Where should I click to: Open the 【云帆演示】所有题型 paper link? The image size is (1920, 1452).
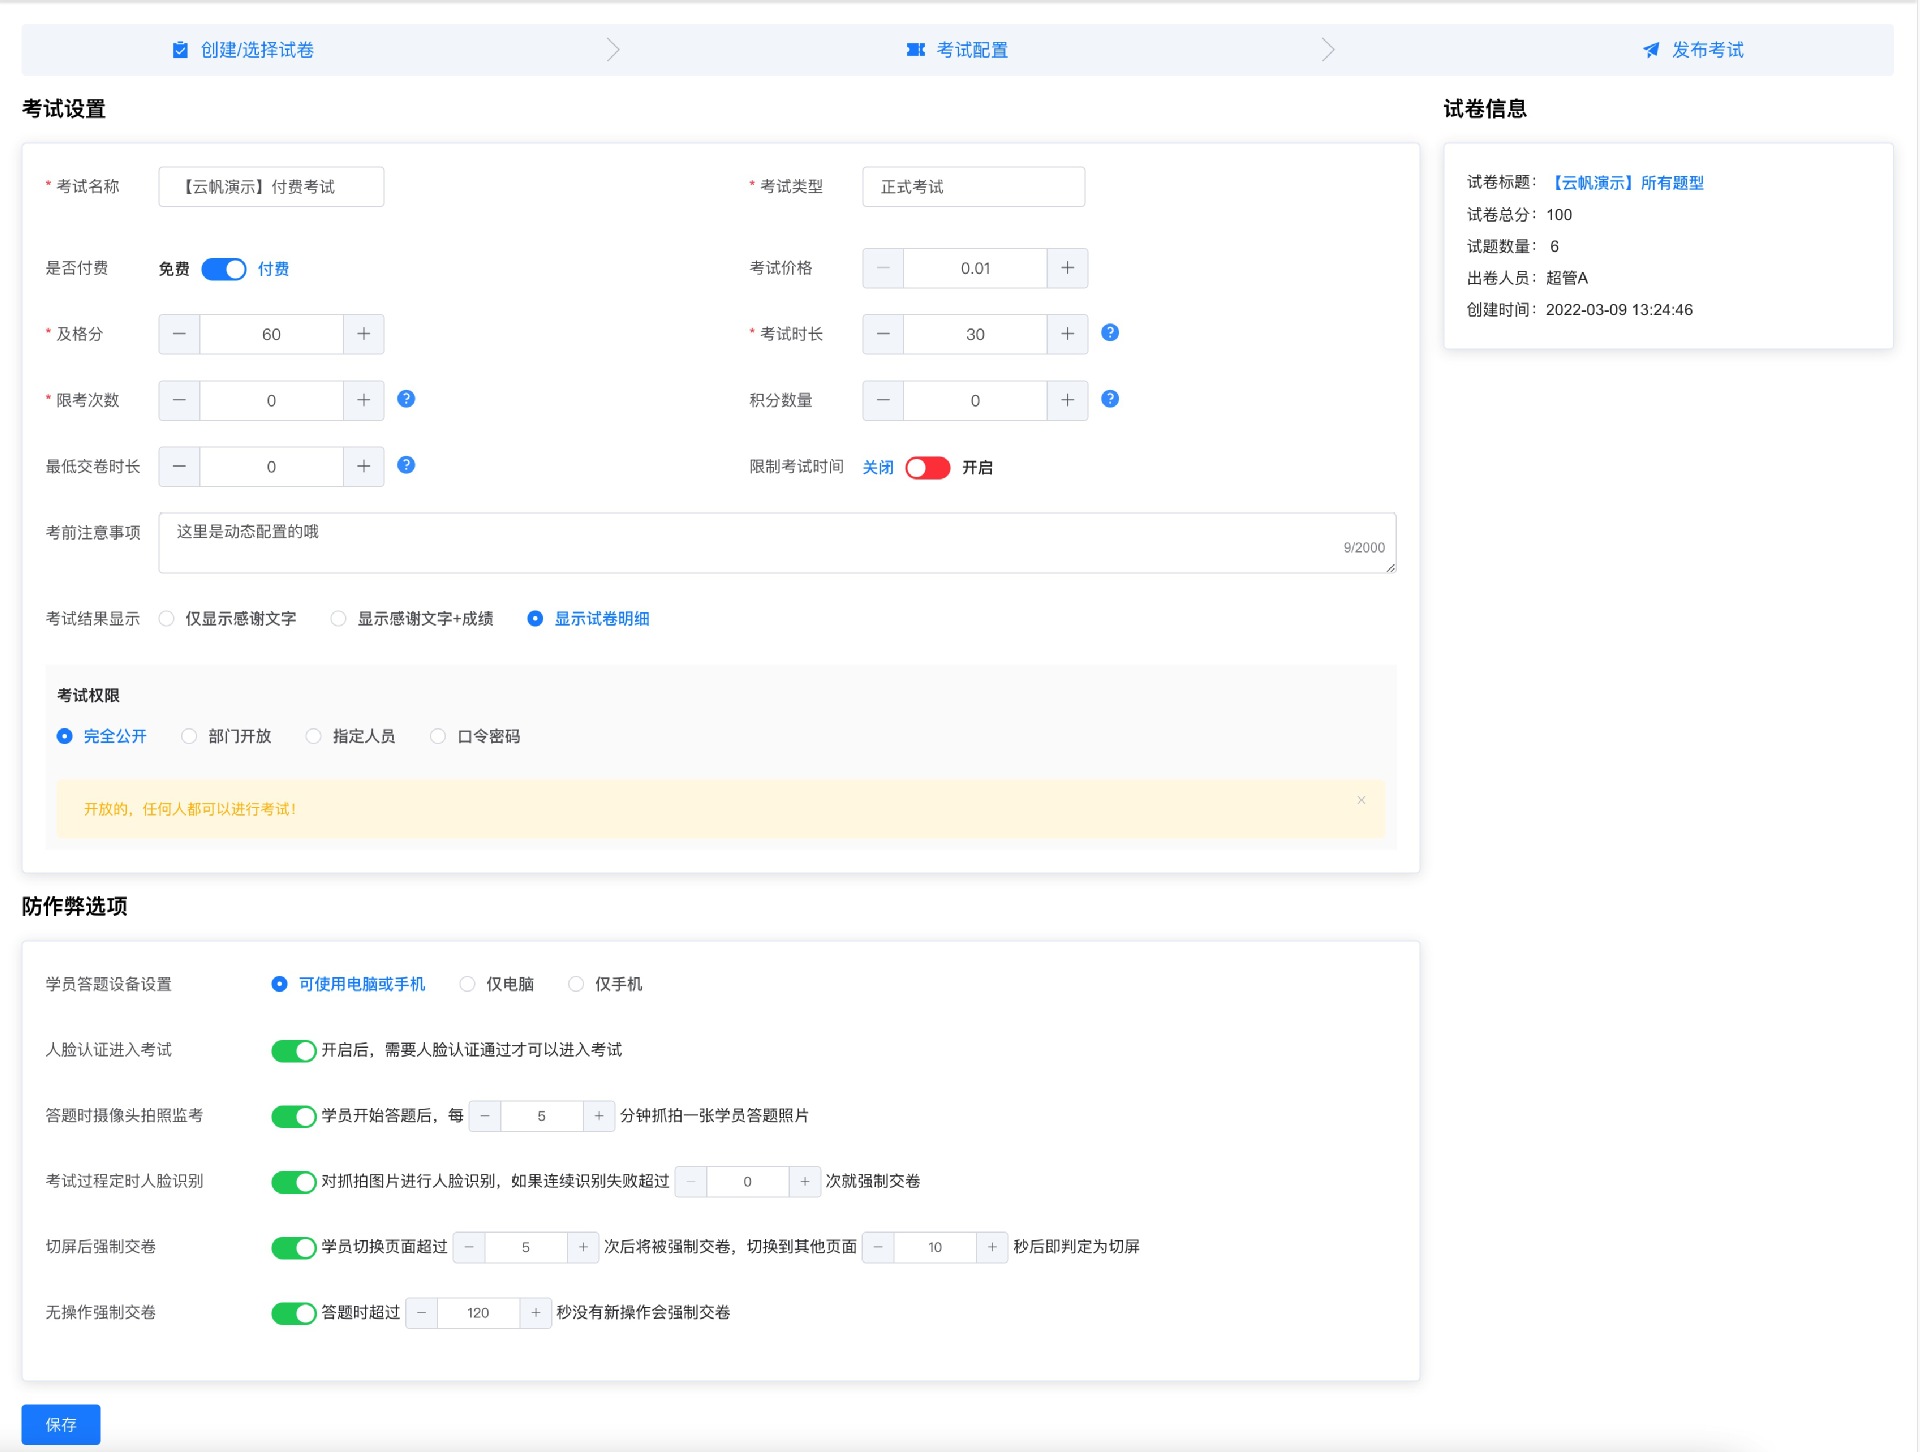1626,183
